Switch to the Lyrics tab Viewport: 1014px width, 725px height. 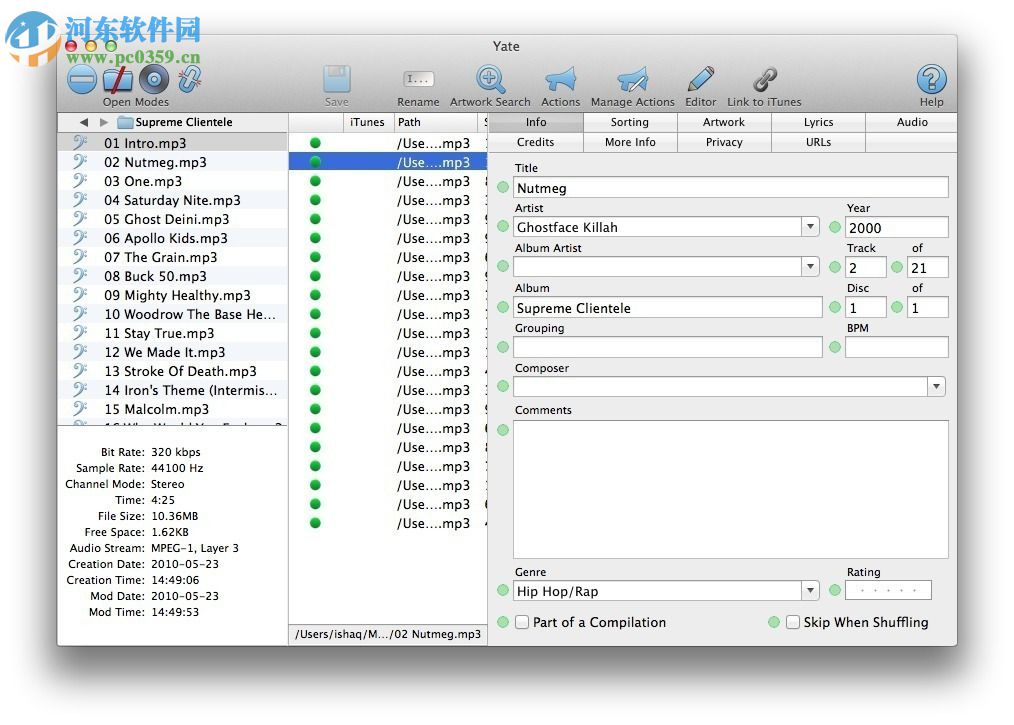[818, 122]
